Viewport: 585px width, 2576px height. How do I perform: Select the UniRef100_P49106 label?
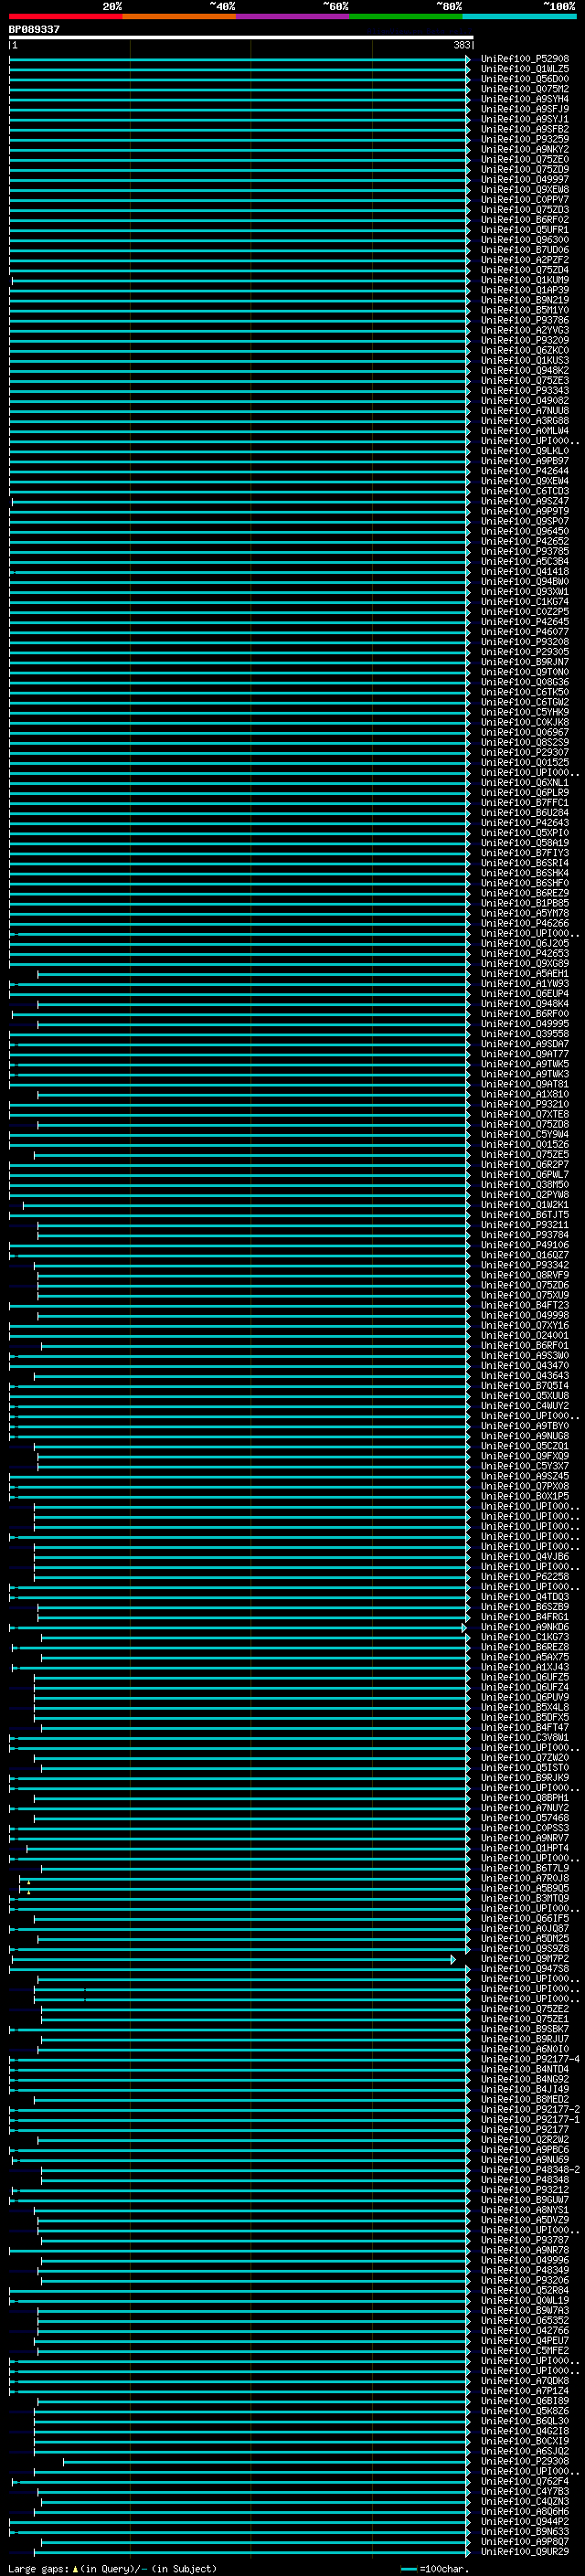(524, 1245)
